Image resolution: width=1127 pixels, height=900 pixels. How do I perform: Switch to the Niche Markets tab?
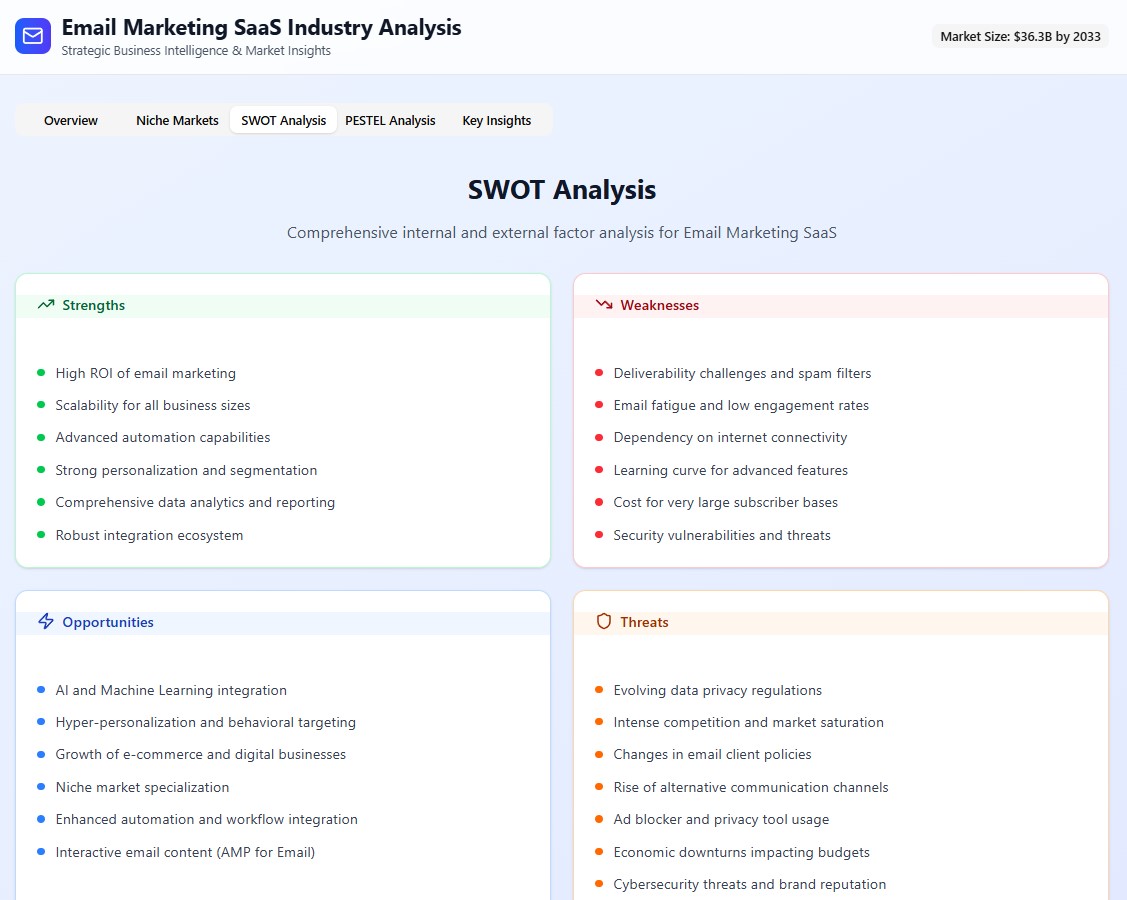tap(177, 120)
